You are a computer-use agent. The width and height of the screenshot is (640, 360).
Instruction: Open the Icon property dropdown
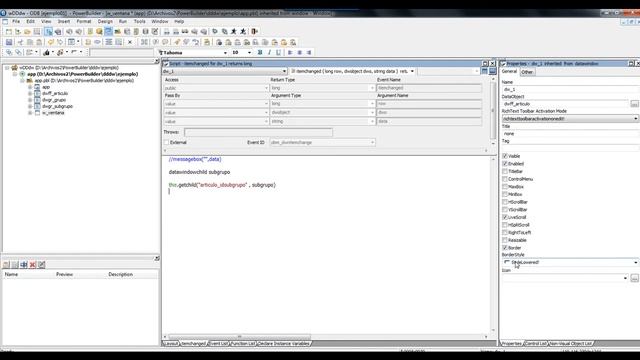tap(625, 278)
